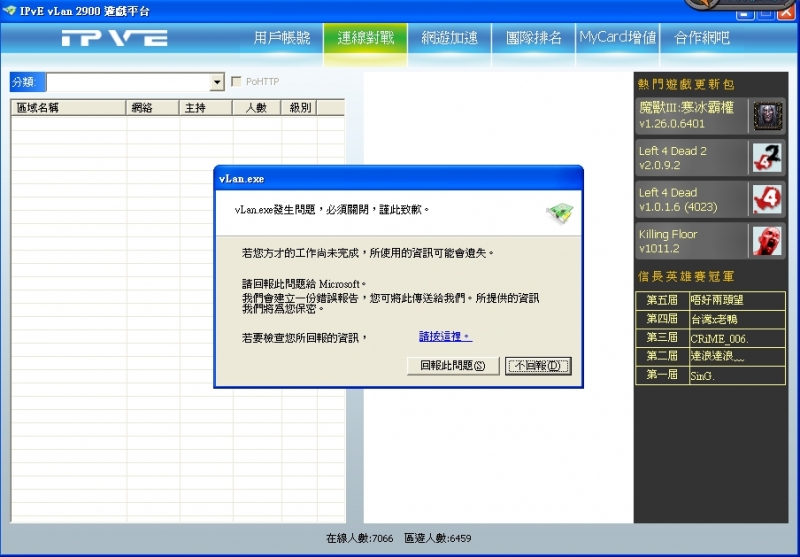The height and width of the screenshot is (557, 800).
Task: Click champion name 台灣x老鴨
Action: 714,320
